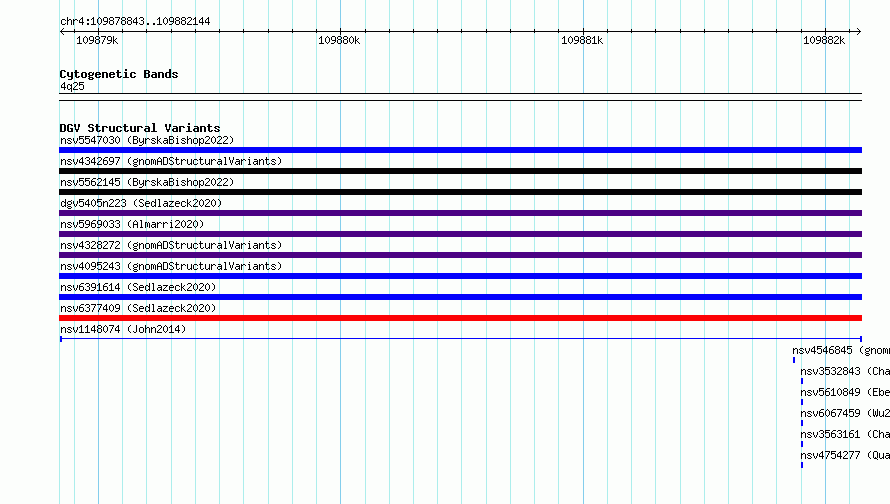Click the blue bar under nsv4095243
This screenshot has width=890, height=504.
coord(460,276)
